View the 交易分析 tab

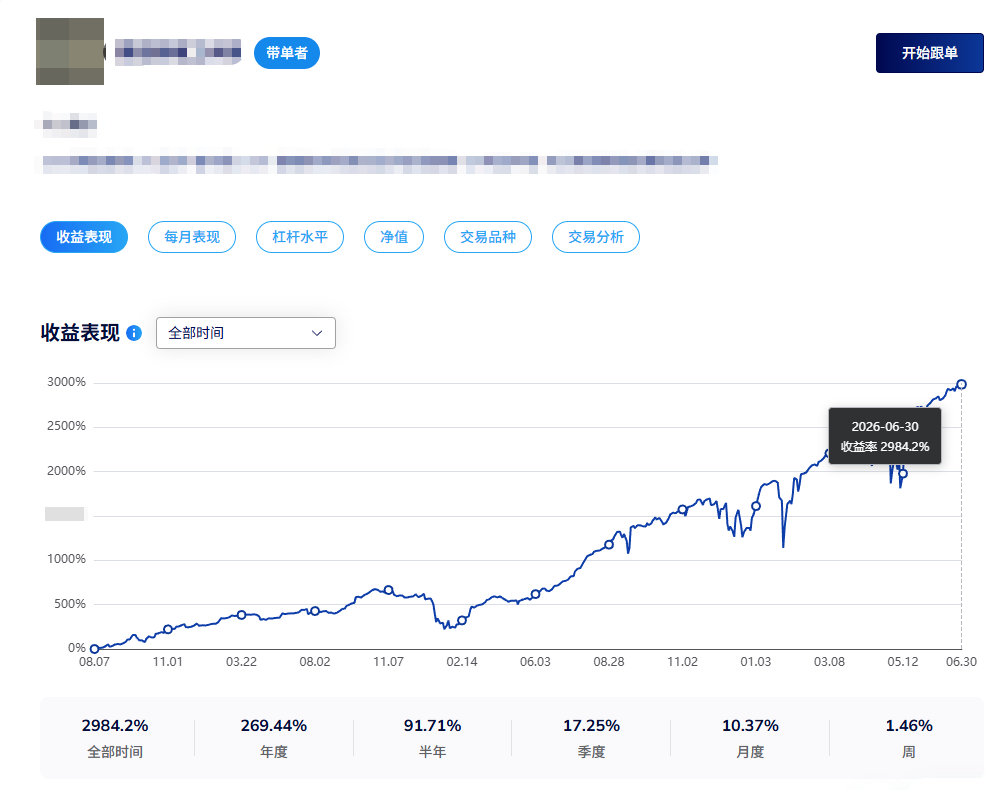(x=596, y=237)
